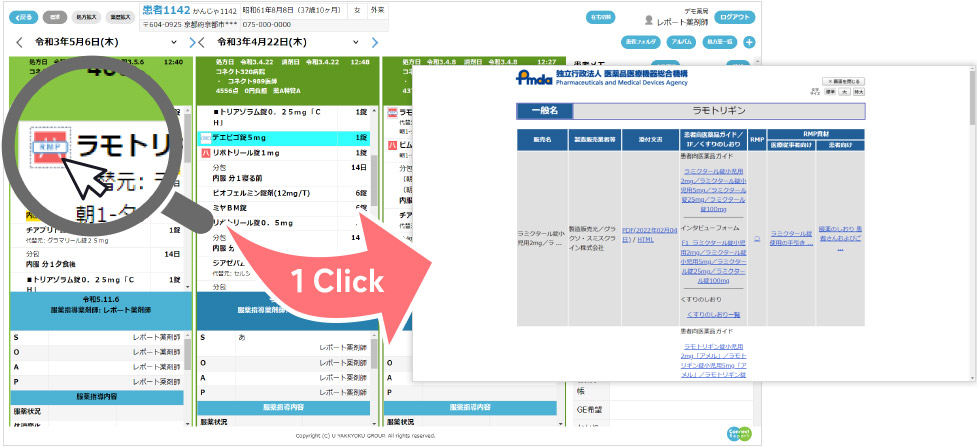Click the 戻る back button
977x447 pixels.
[24, 17]
